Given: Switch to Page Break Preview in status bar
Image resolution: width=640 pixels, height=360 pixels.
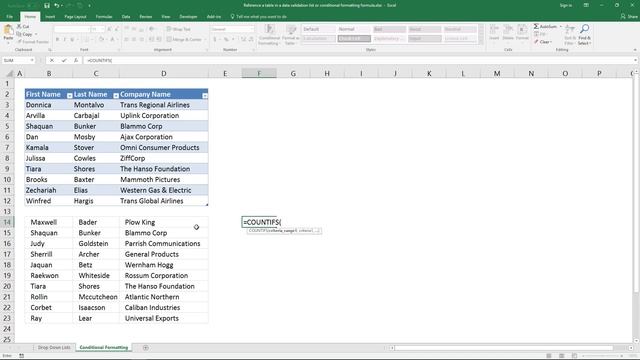Looking at the screenshot, I should pos(574,356).
